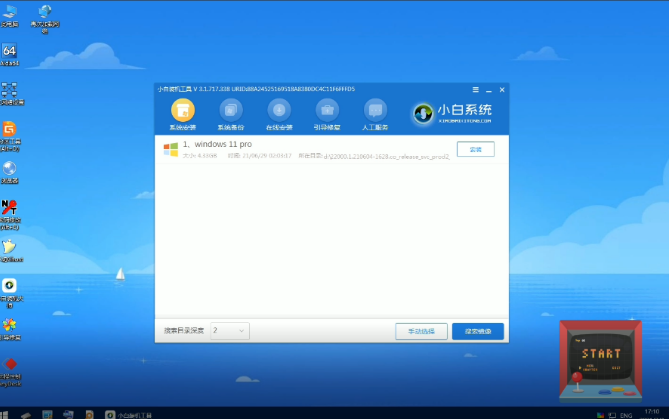Select the 系统安装 (System Install) tab icon
This screenshot has width=669, height=419.
pos(183,111)
